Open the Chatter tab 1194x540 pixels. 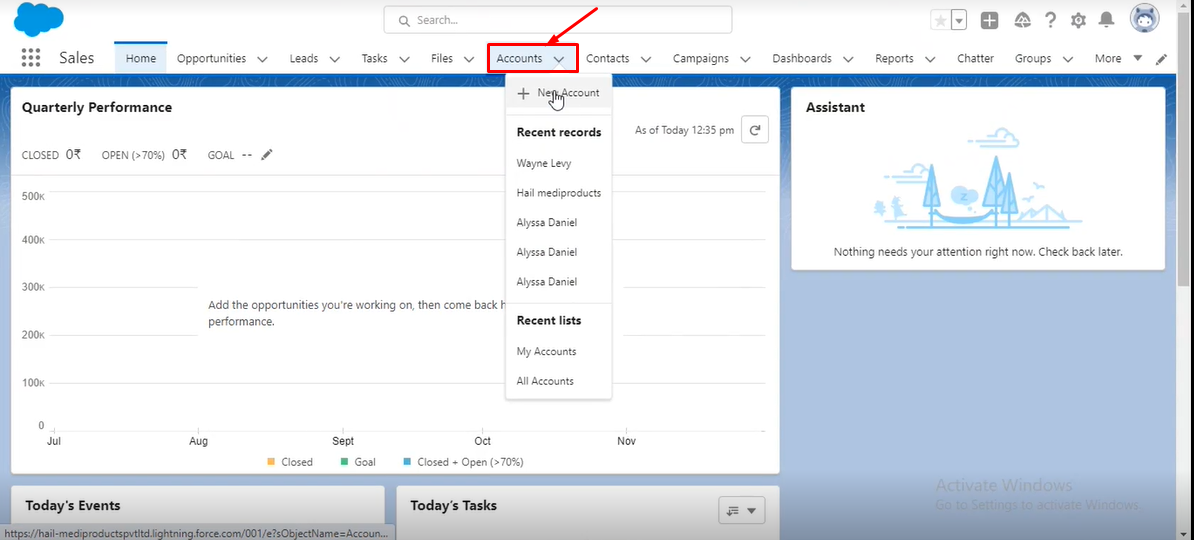(975, 58)
